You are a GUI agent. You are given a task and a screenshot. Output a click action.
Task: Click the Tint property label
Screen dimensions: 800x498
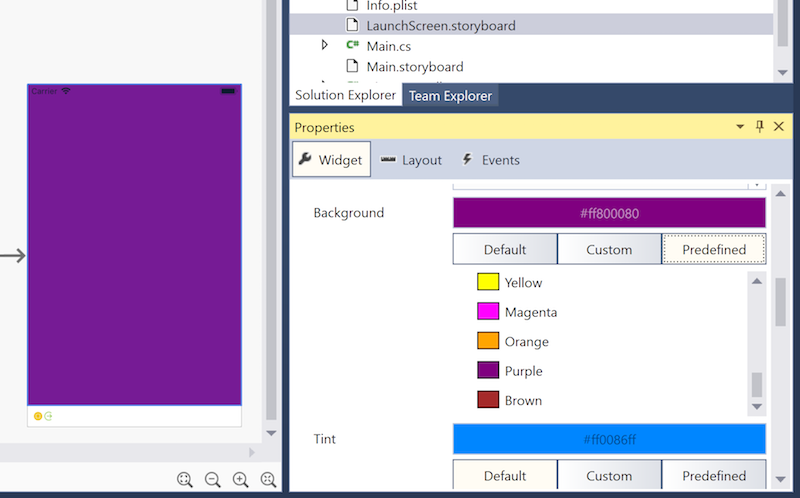click(x=324, y=439)
